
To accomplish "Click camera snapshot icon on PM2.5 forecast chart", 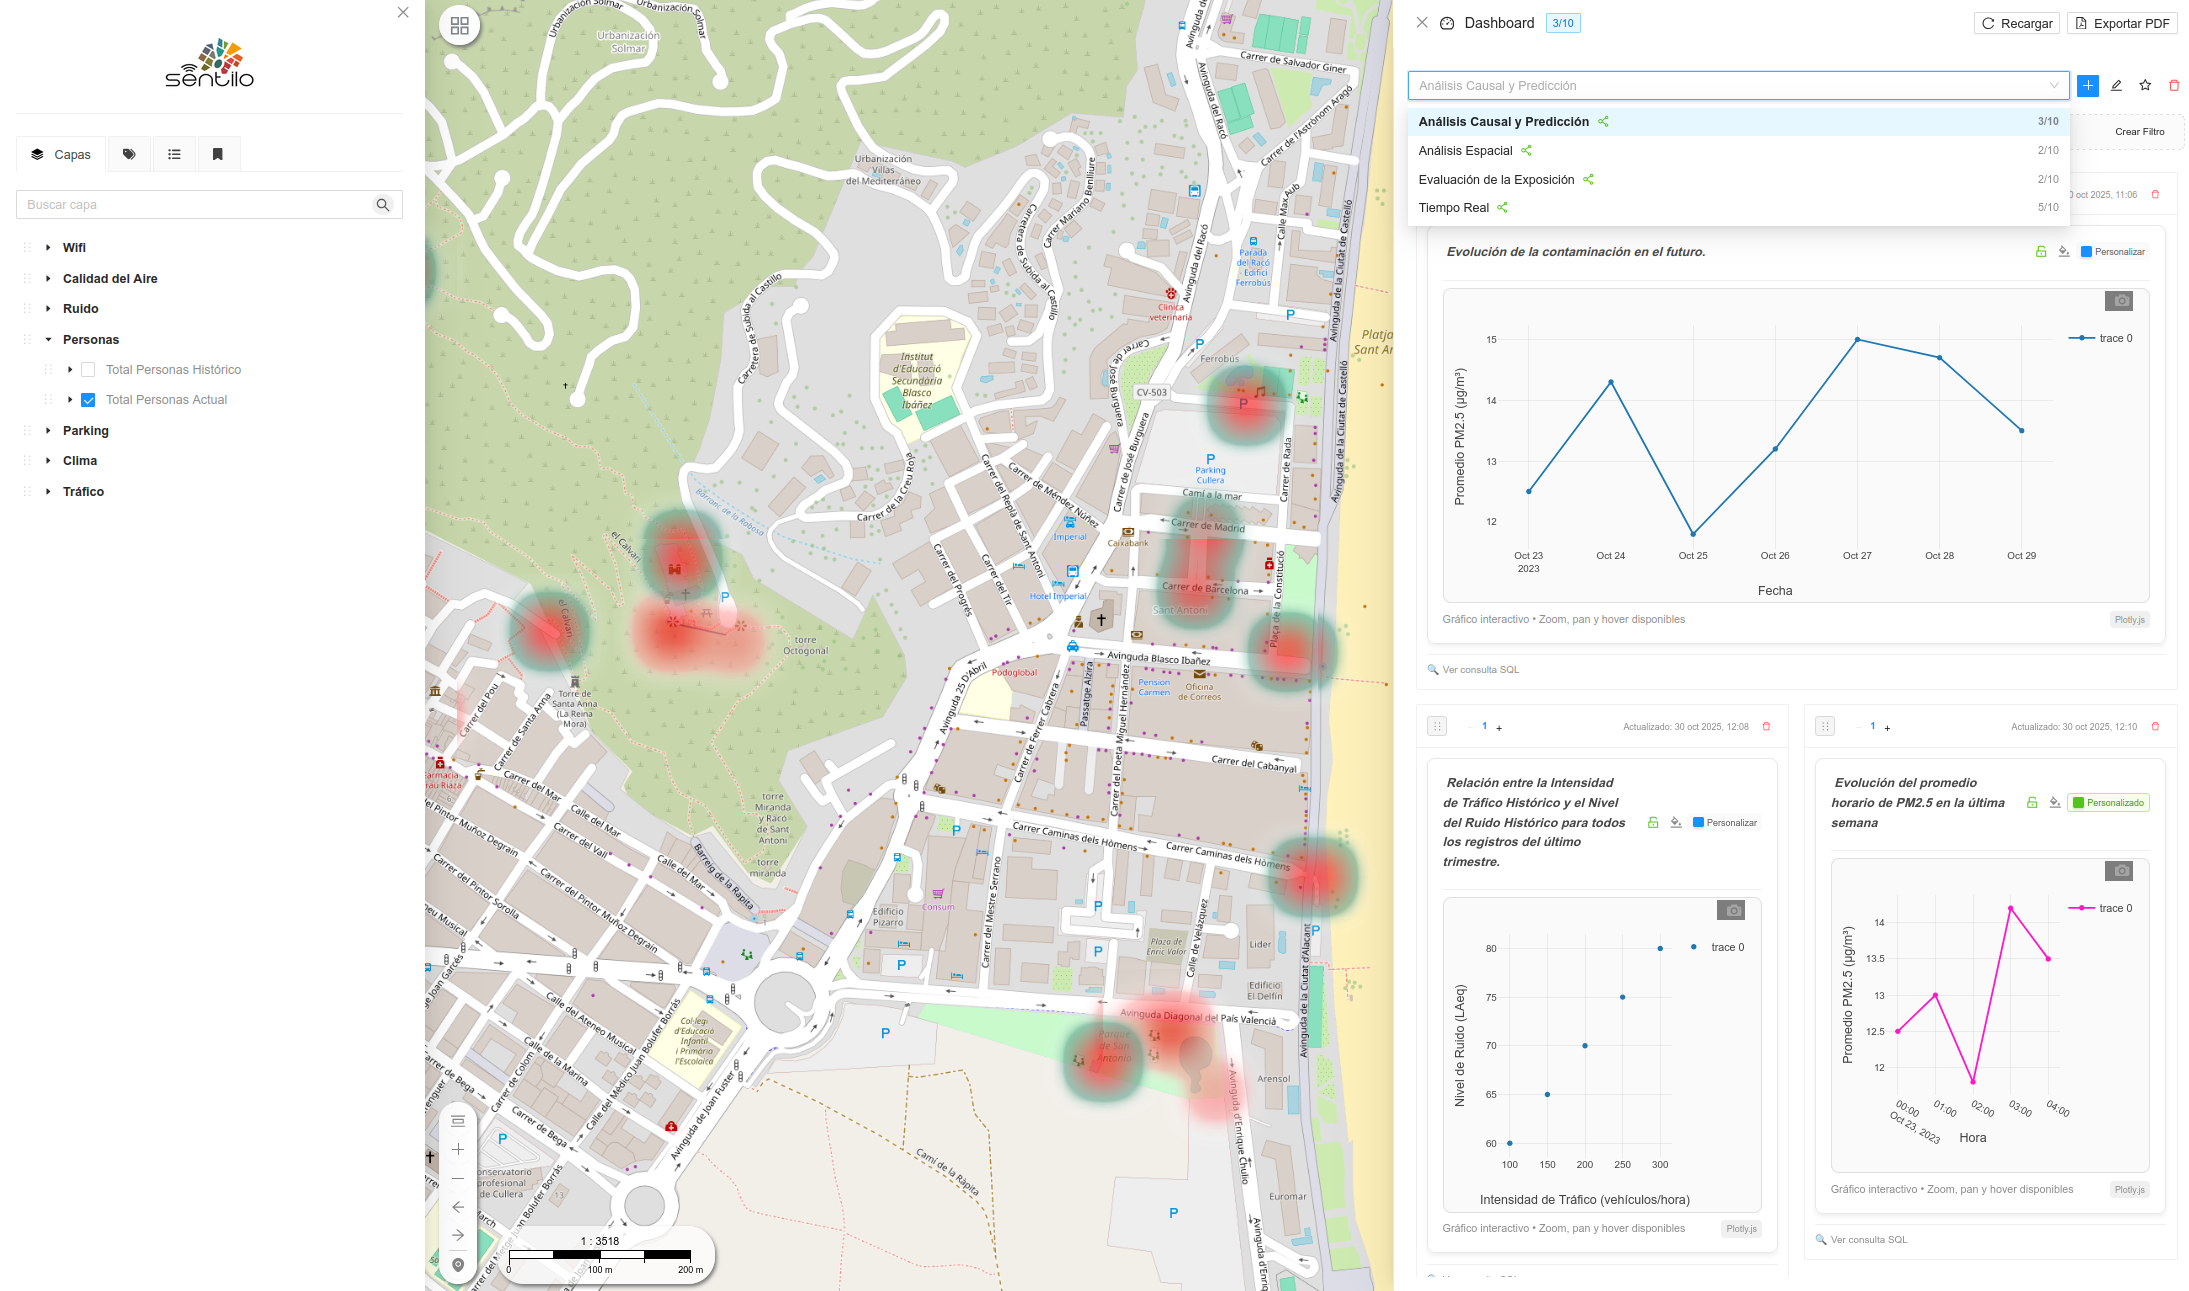I will click(2118, 301).
